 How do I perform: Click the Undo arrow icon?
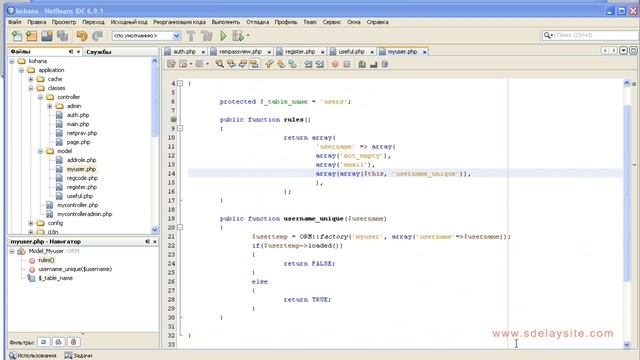tap(82, 36)
